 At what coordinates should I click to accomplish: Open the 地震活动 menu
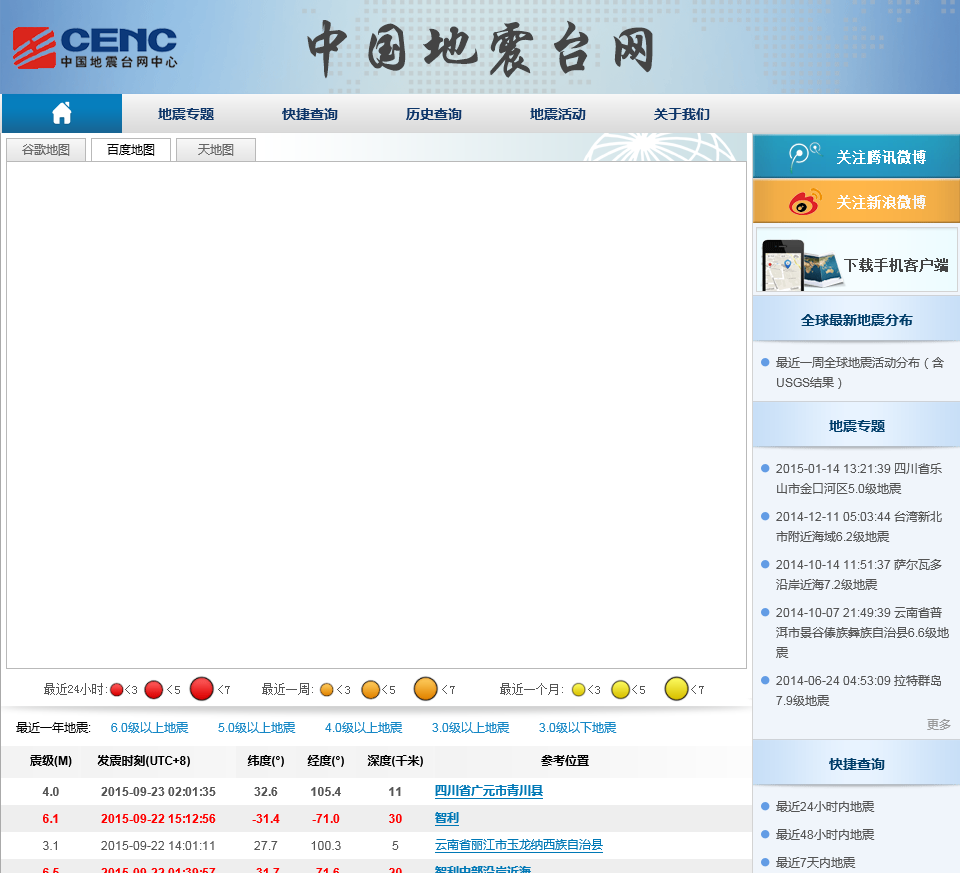point(557,114)
